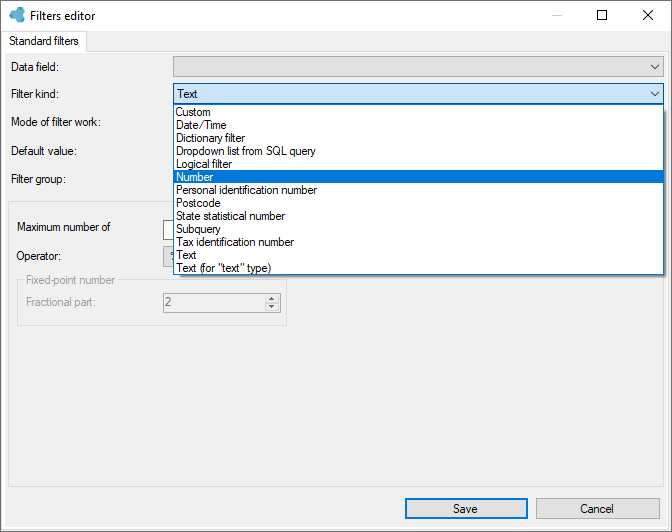Increase Fractional part value
672x532 pixels.
272,298
